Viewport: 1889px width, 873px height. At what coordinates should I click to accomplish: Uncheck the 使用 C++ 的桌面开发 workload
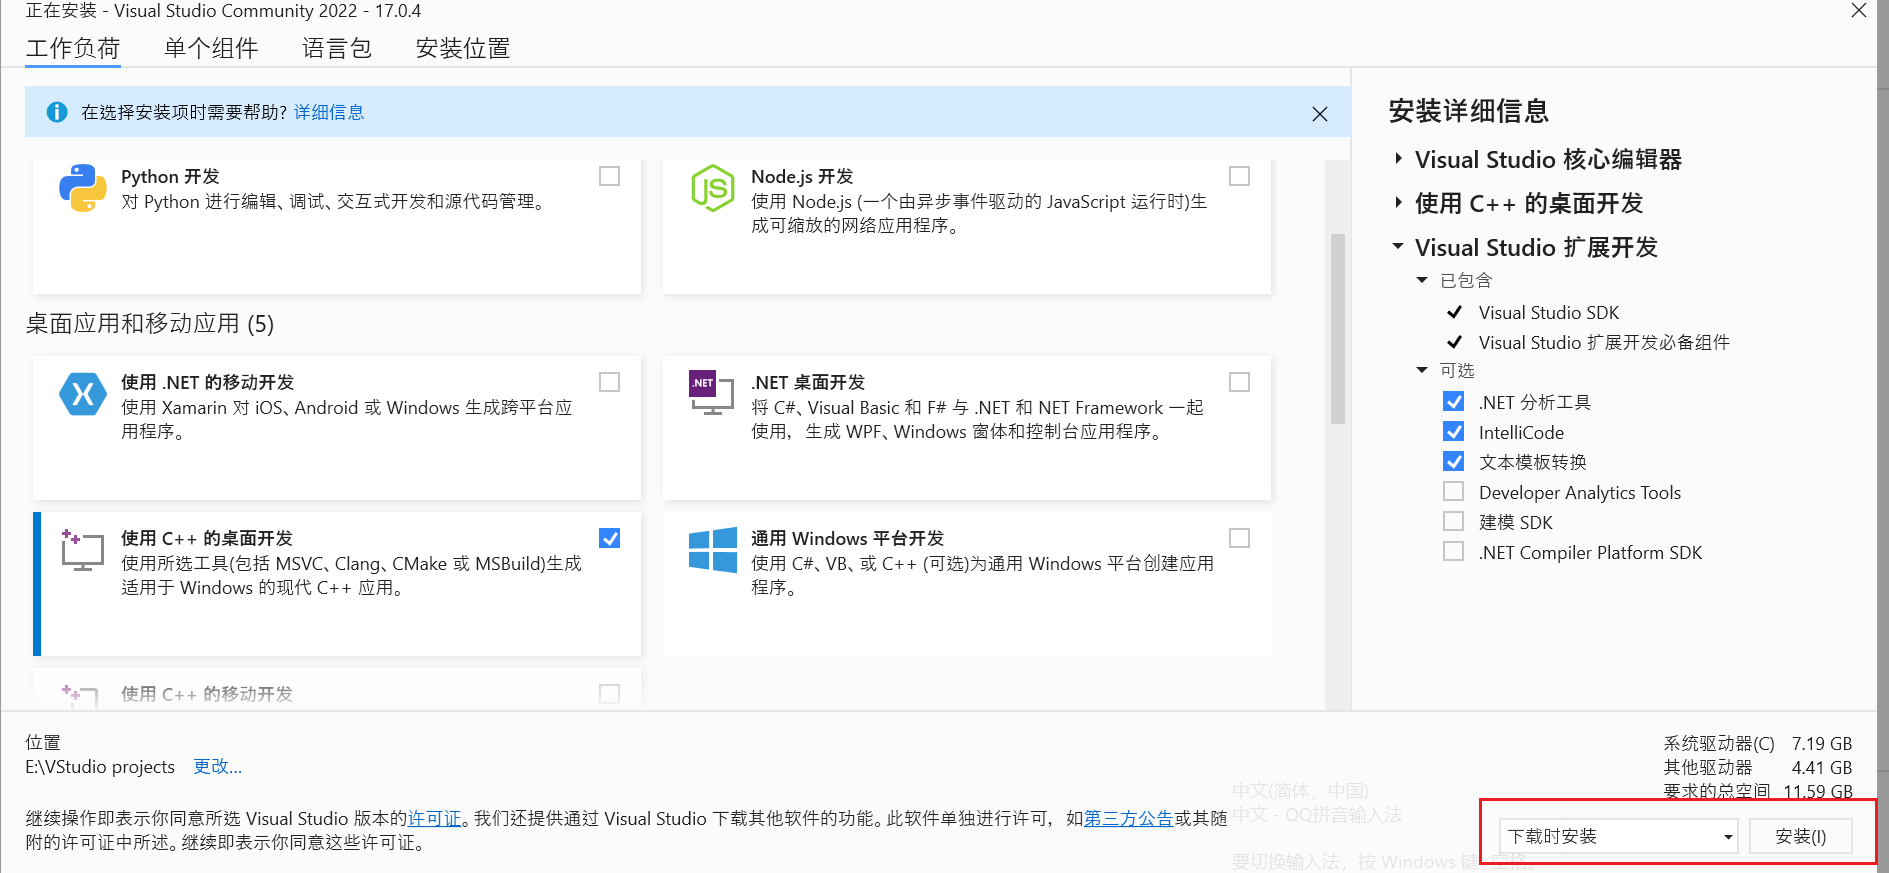(609, 538)
